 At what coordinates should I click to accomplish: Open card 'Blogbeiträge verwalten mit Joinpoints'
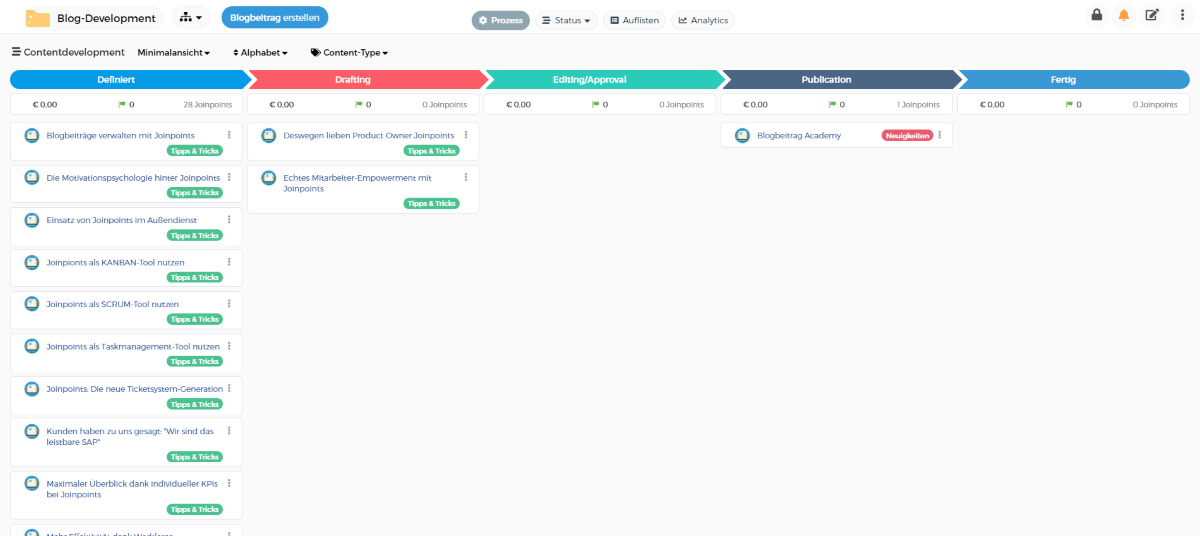[x=120, y=135]
